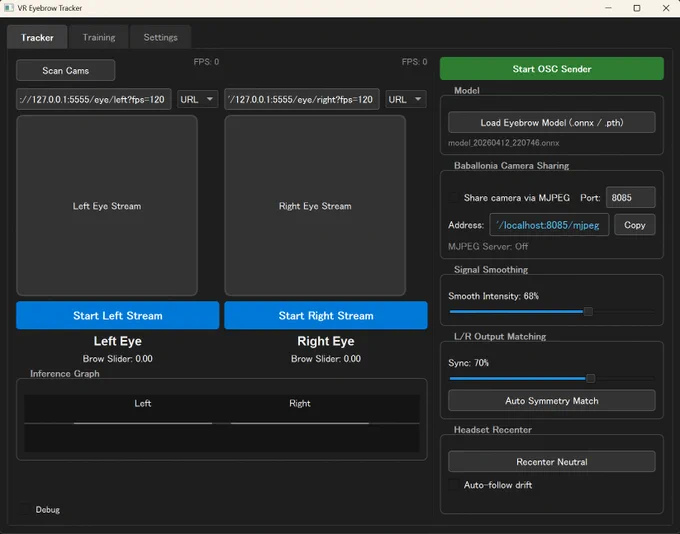Click the Sync: 70% label
680x534 pixels.
point(468,363)
